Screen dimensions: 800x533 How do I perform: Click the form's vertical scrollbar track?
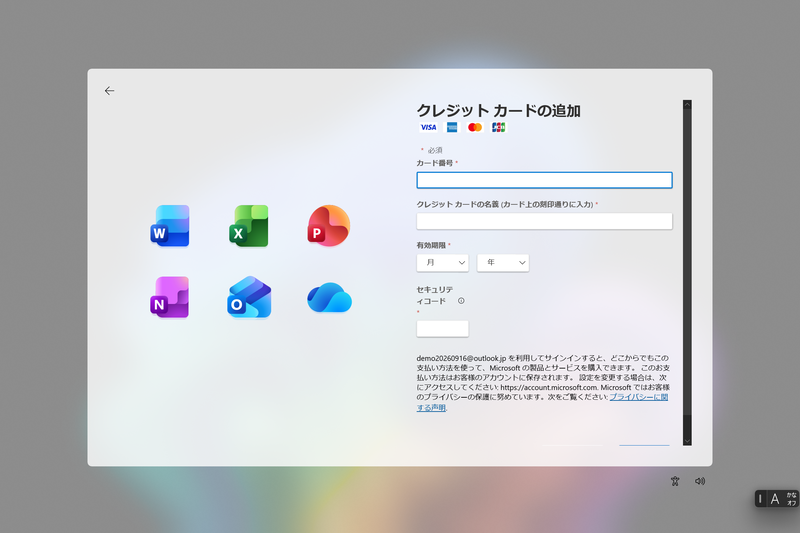click(x=687, y=273)
